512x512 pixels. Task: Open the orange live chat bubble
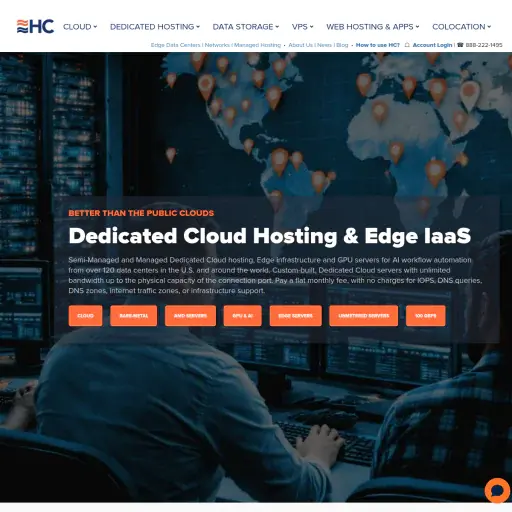click(x=497, y=491)
